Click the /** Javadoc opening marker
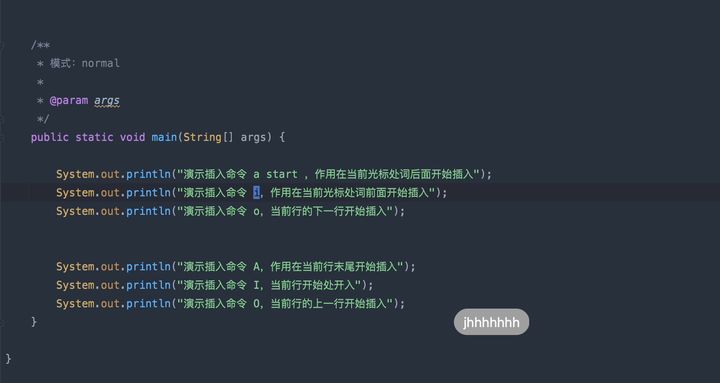Viewport: 720px width, 383px height. (x=40, y=45)
